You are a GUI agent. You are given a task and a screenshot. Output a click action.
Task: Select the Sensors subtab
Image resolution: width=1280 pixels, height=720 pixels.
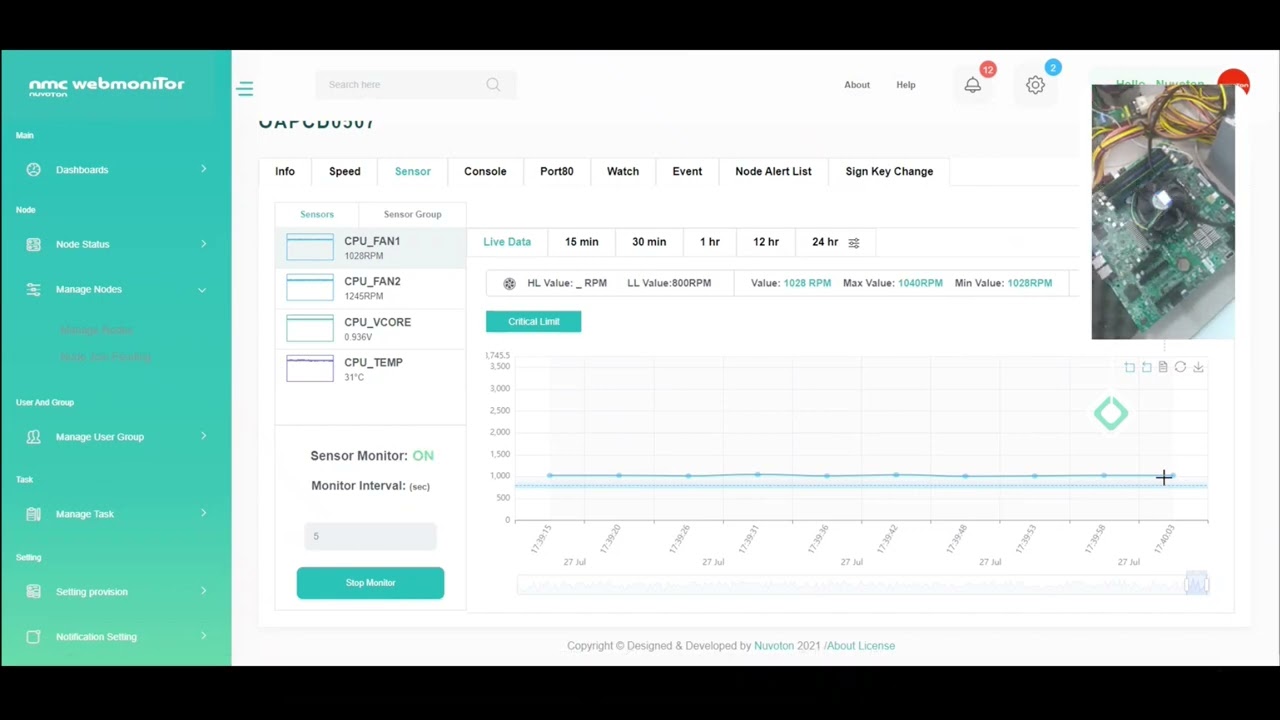(317, 214)
